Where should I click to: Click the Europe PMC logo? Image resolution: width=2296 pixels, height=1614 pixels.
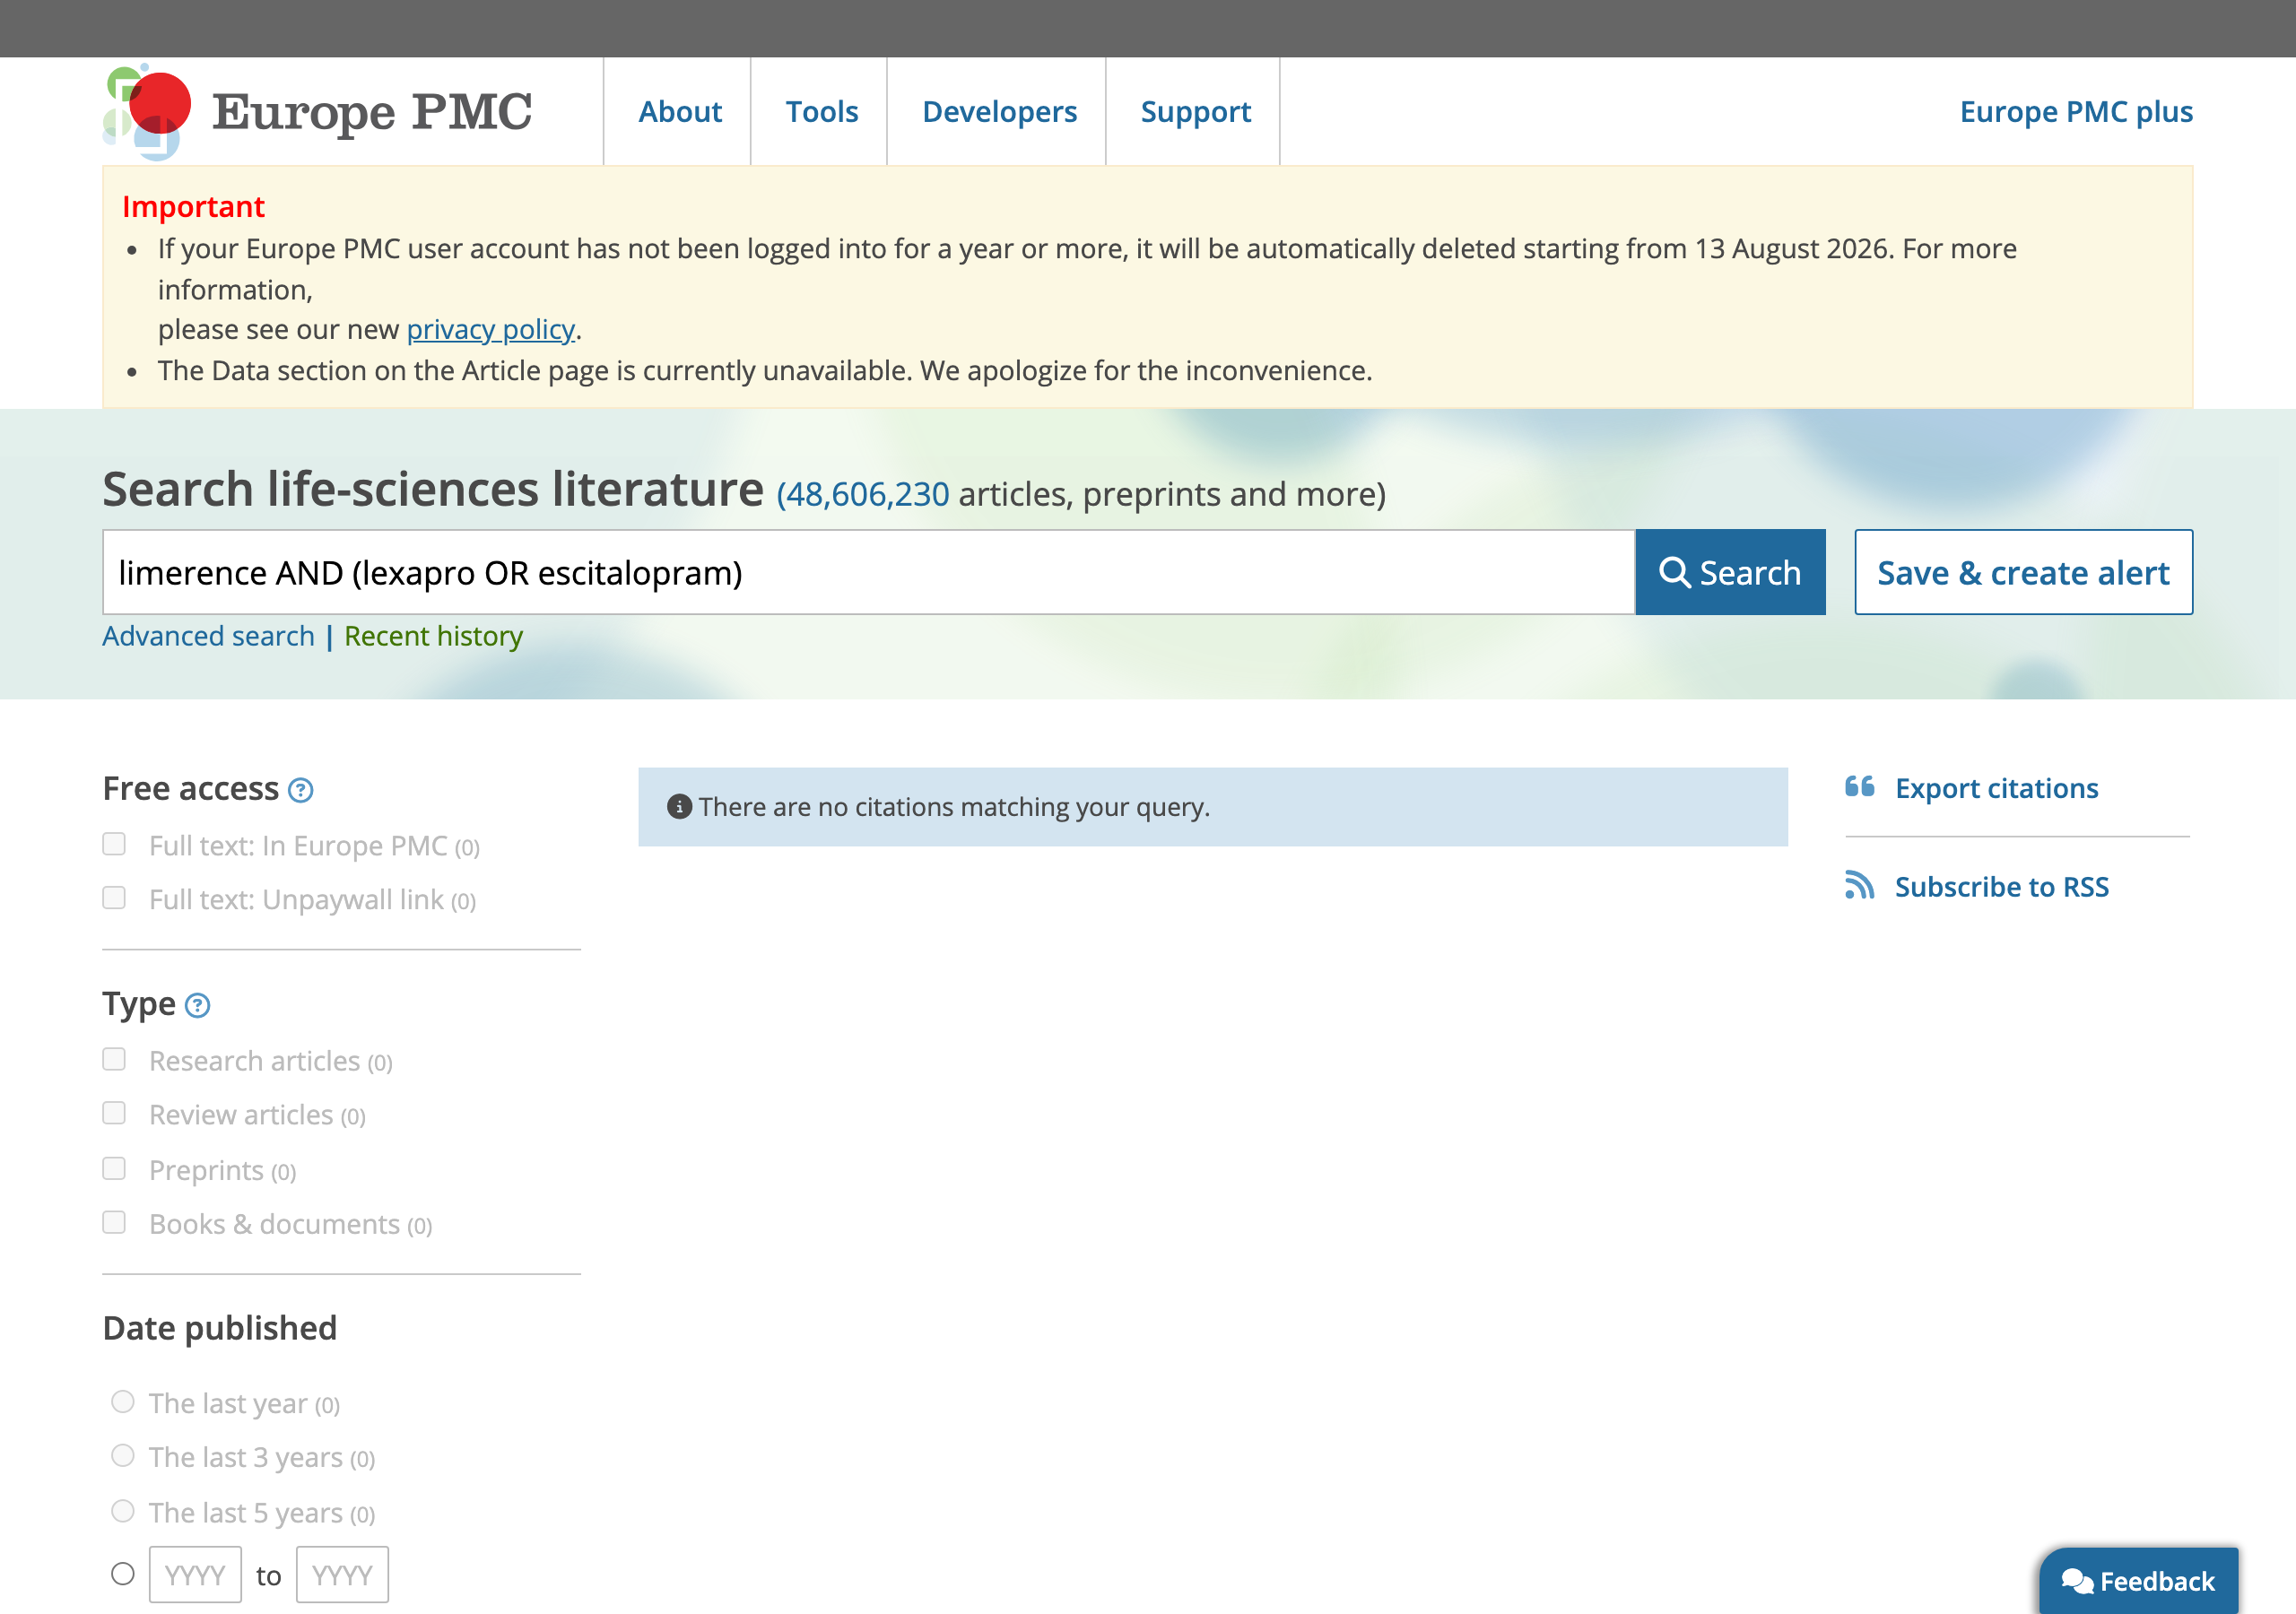[x=317, y=111]
